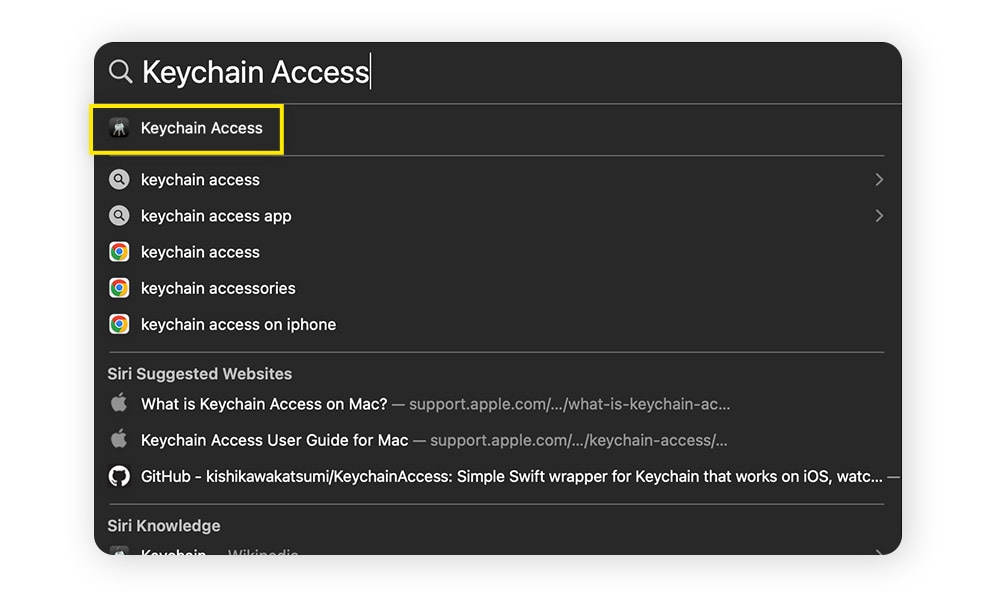Click Apple logo beside Keychain Access User Guide

119,439
